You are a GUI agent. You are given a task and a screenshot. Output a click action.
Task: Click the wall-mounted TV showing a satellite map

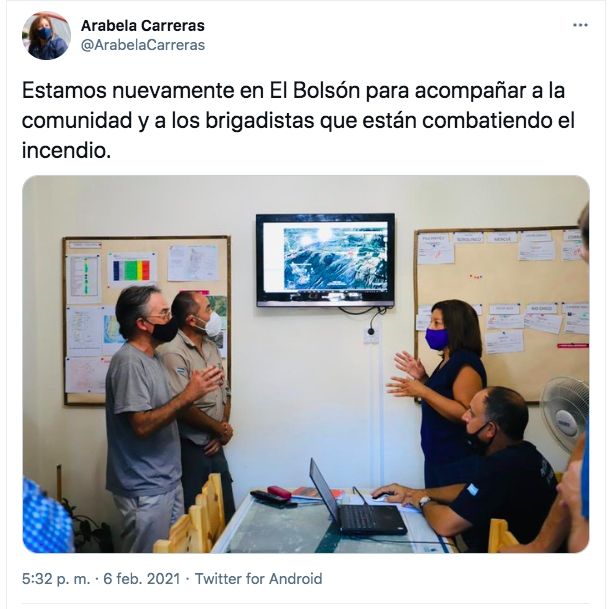coord(325,260)
